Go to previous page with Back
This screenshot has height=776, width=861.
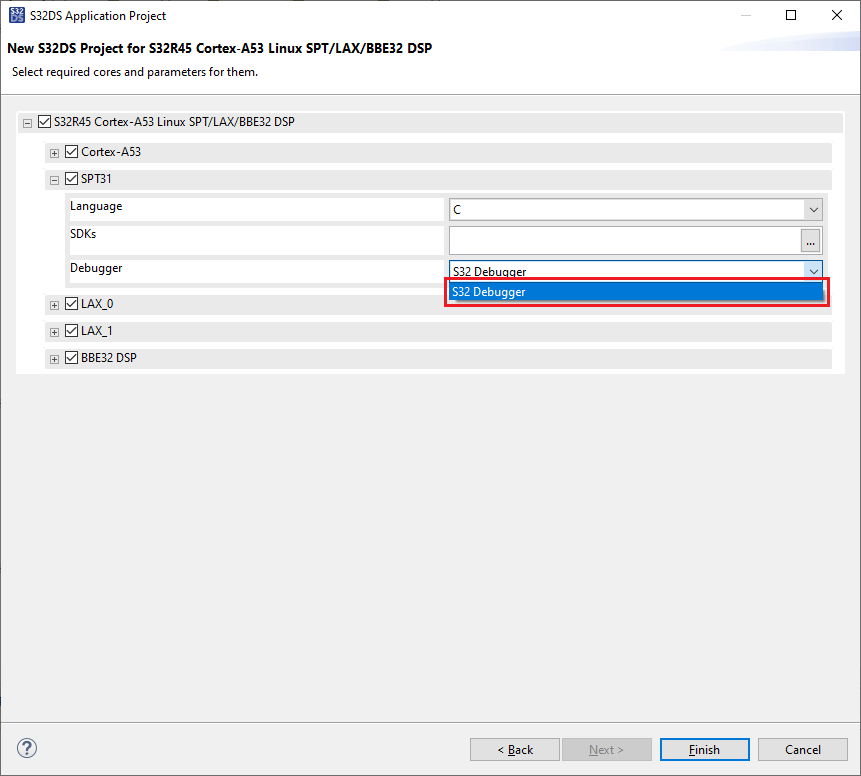click(x=515, y=750)
